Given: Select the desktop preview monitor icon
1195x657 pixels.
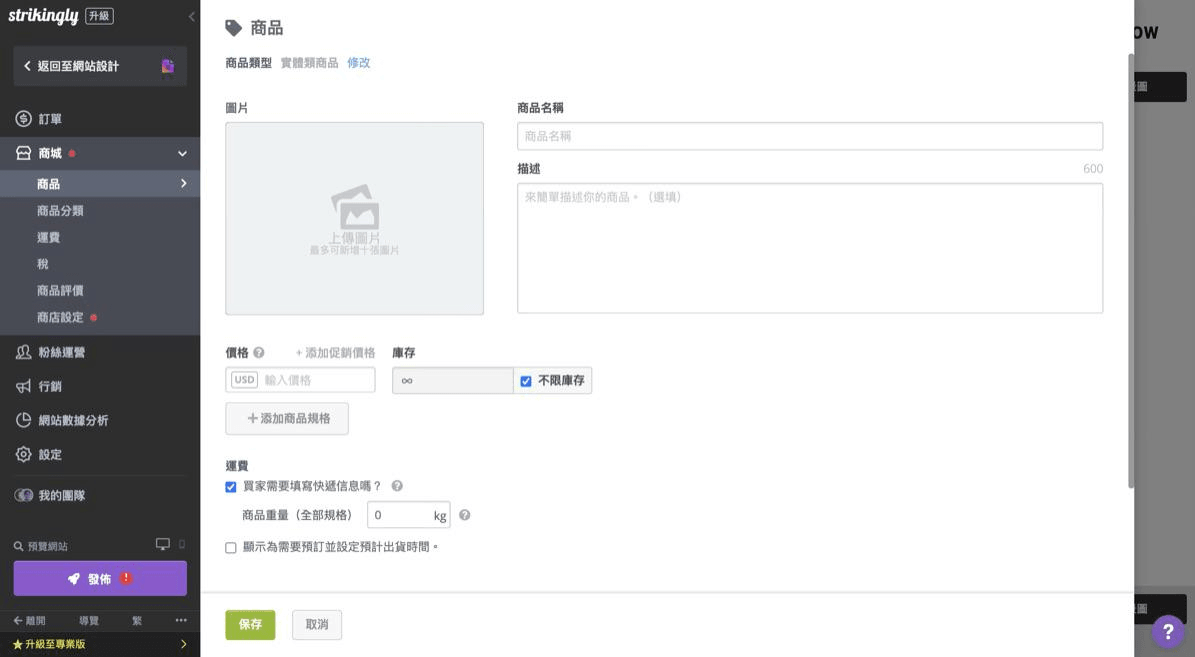Looking at the screenshot, I should point(162,545).
